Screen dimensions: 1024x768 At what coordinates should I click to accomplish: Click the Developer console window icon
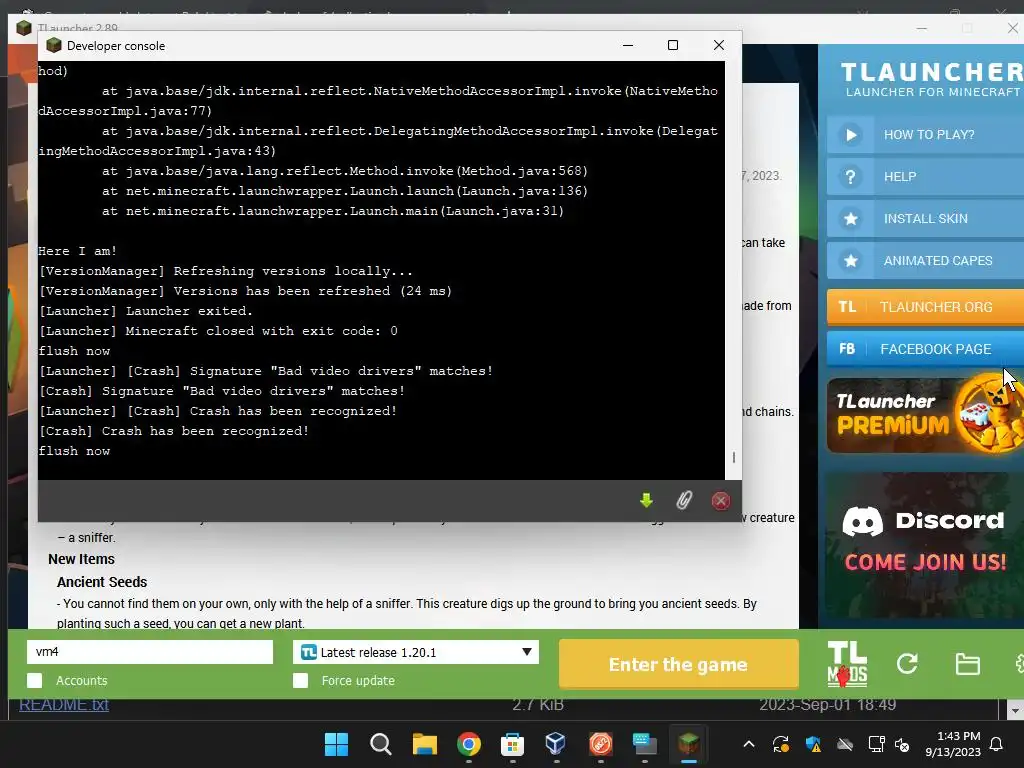click(54, 45)
